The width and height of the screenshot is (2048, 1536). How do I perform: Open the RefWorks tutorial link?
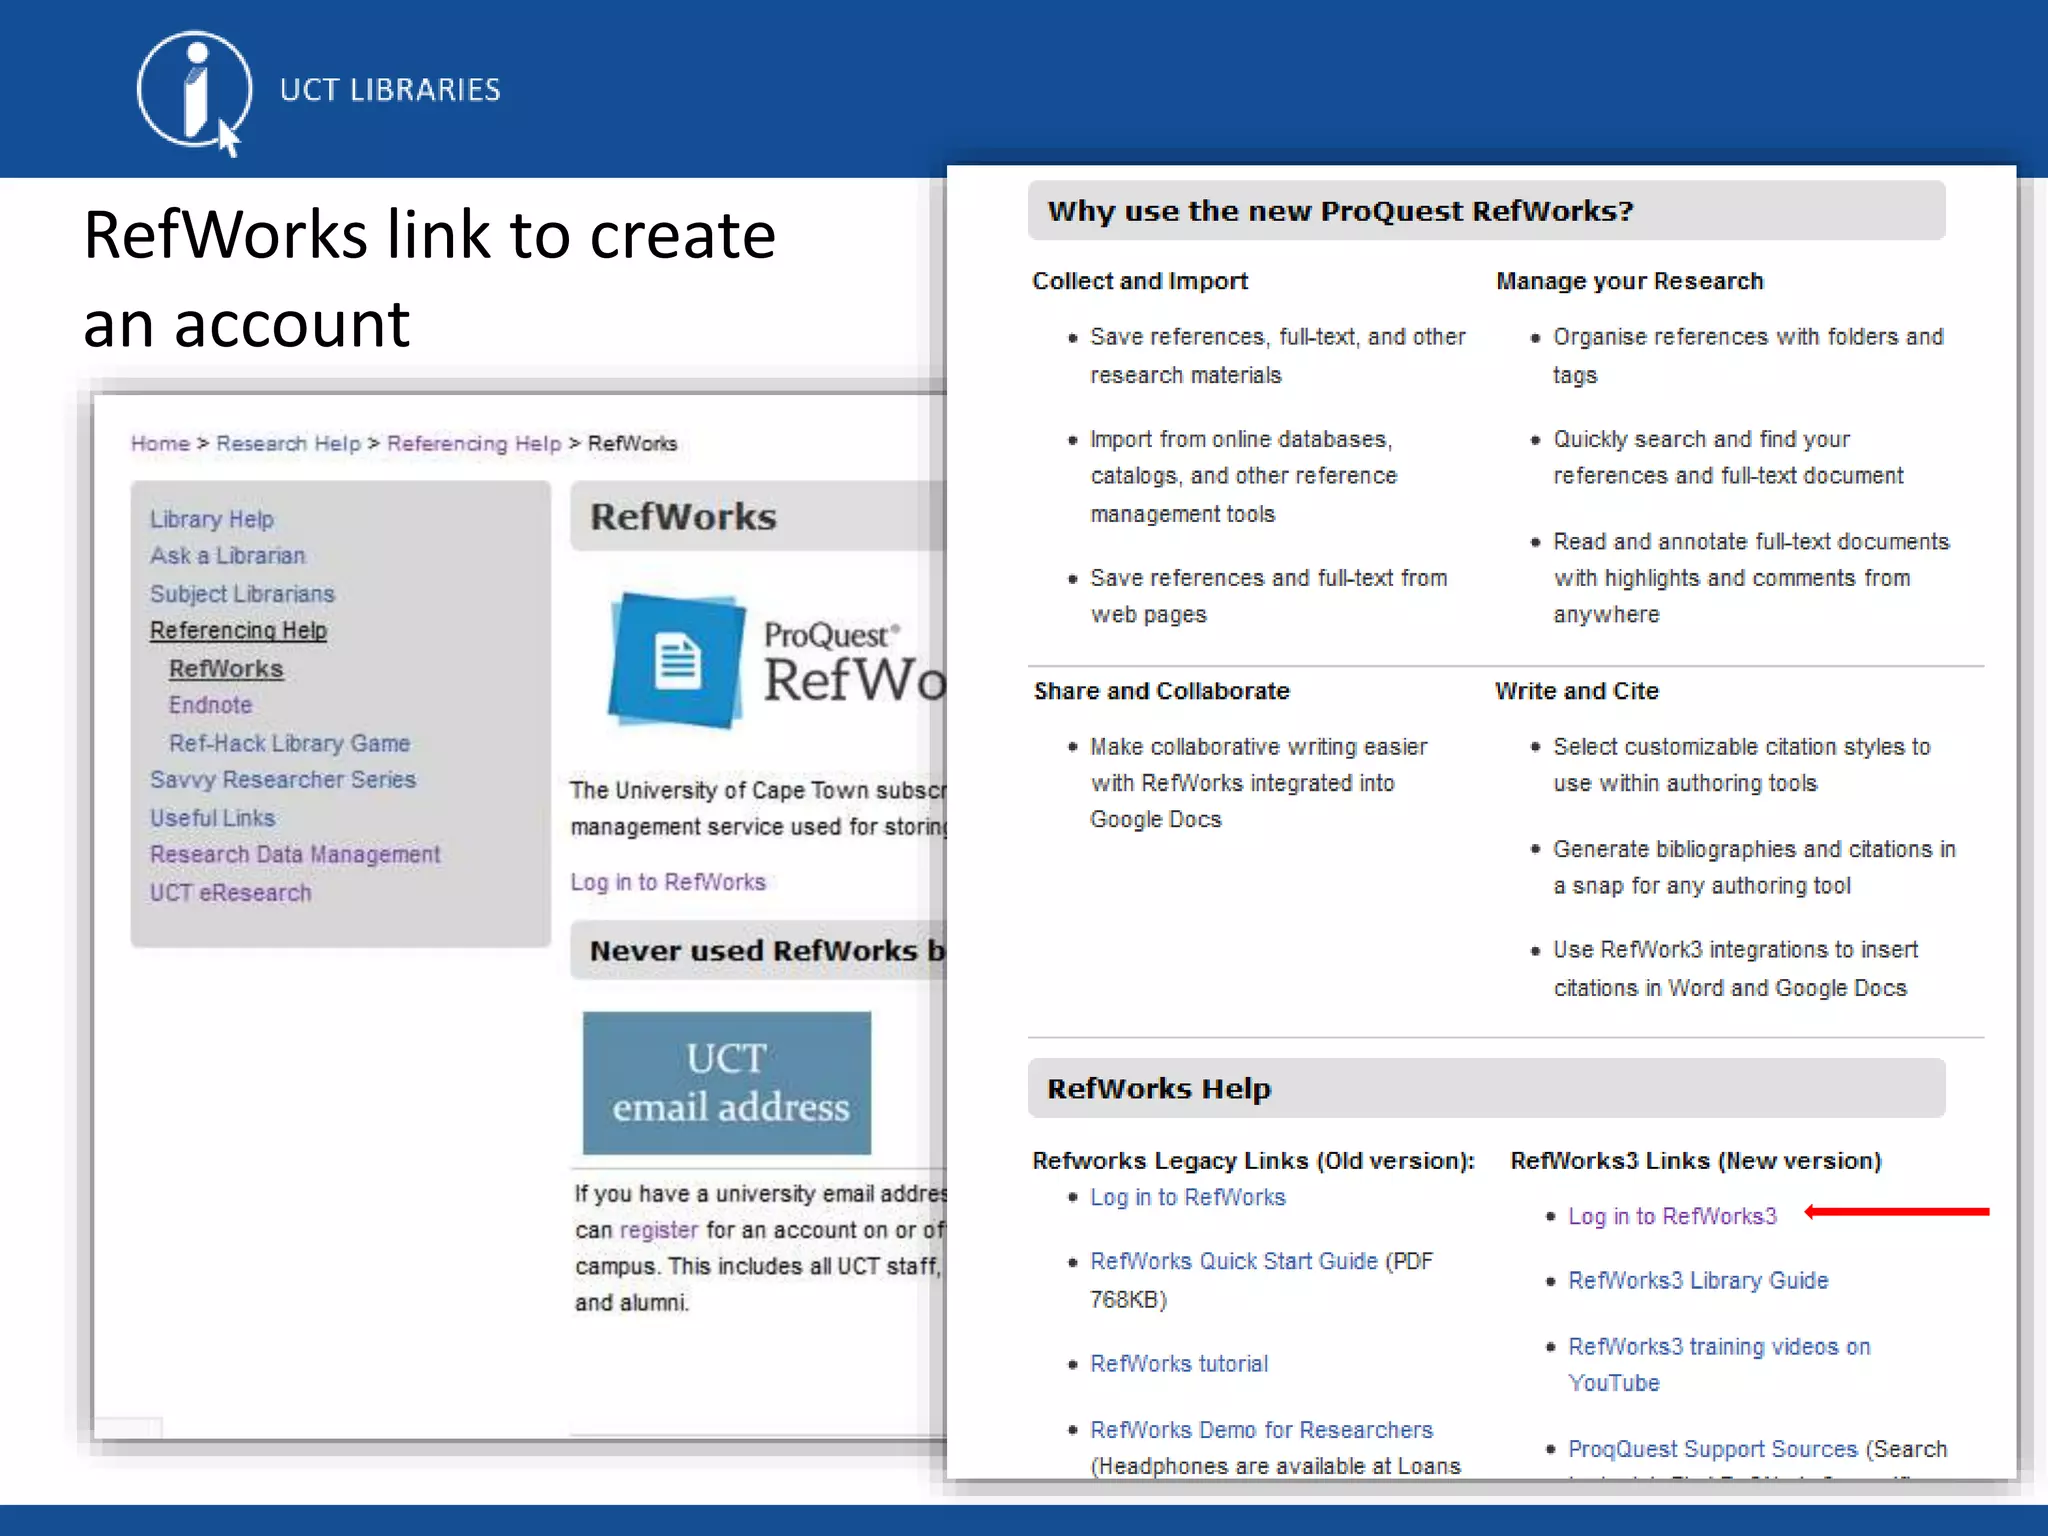pos(1179,1364)
